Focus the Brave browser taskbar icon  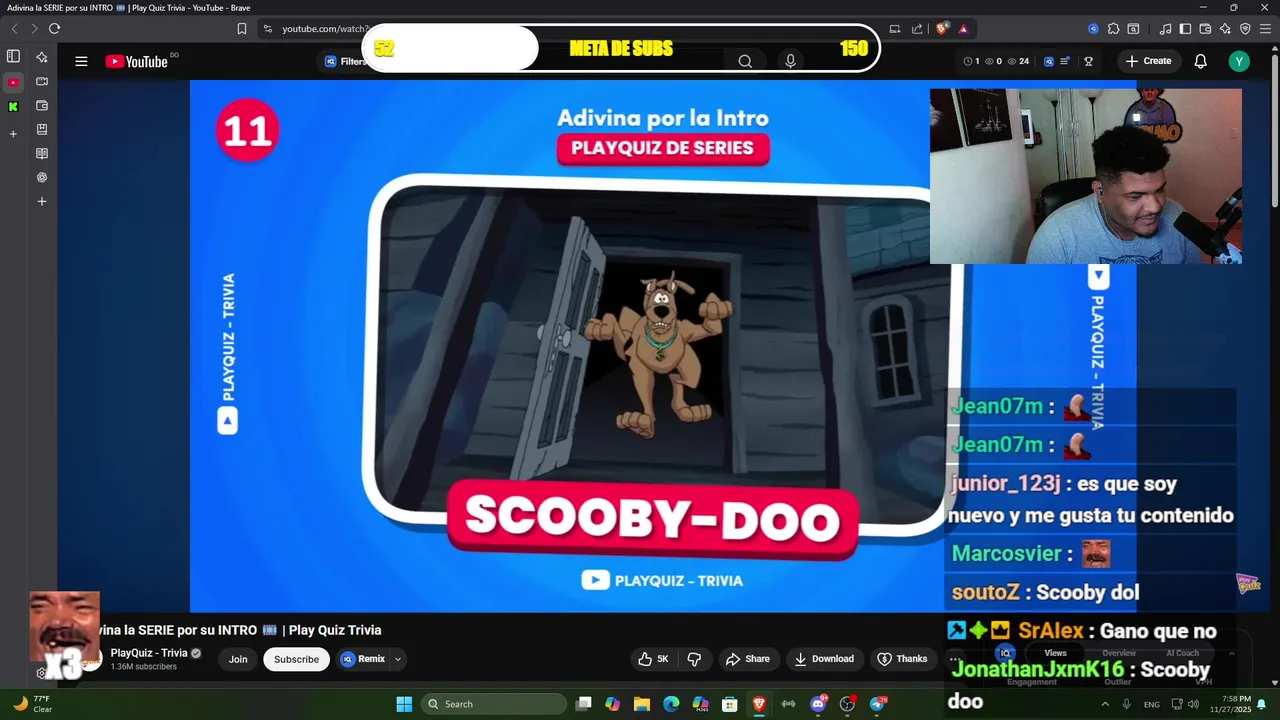(x=759, y=704)
